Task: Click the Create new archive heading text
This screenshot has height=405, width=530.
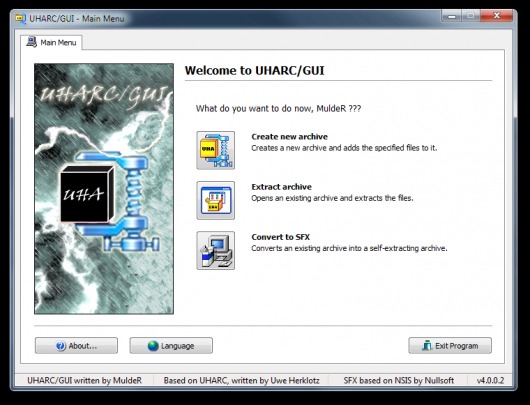Action: tap(289, 137)
